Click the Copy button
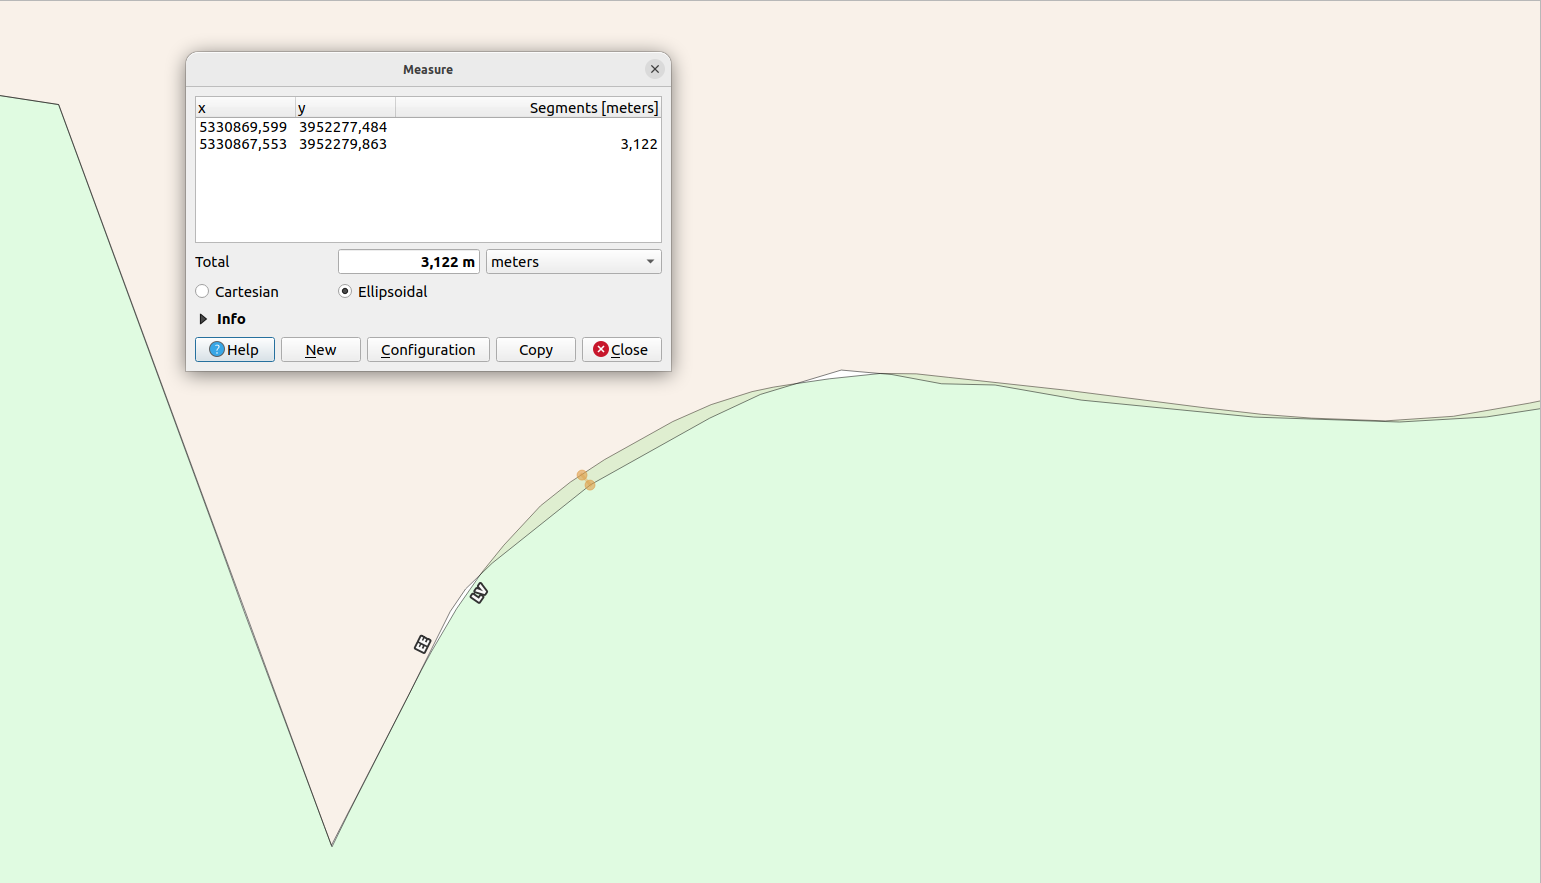Screen dimensions: 1541x883 536,350
